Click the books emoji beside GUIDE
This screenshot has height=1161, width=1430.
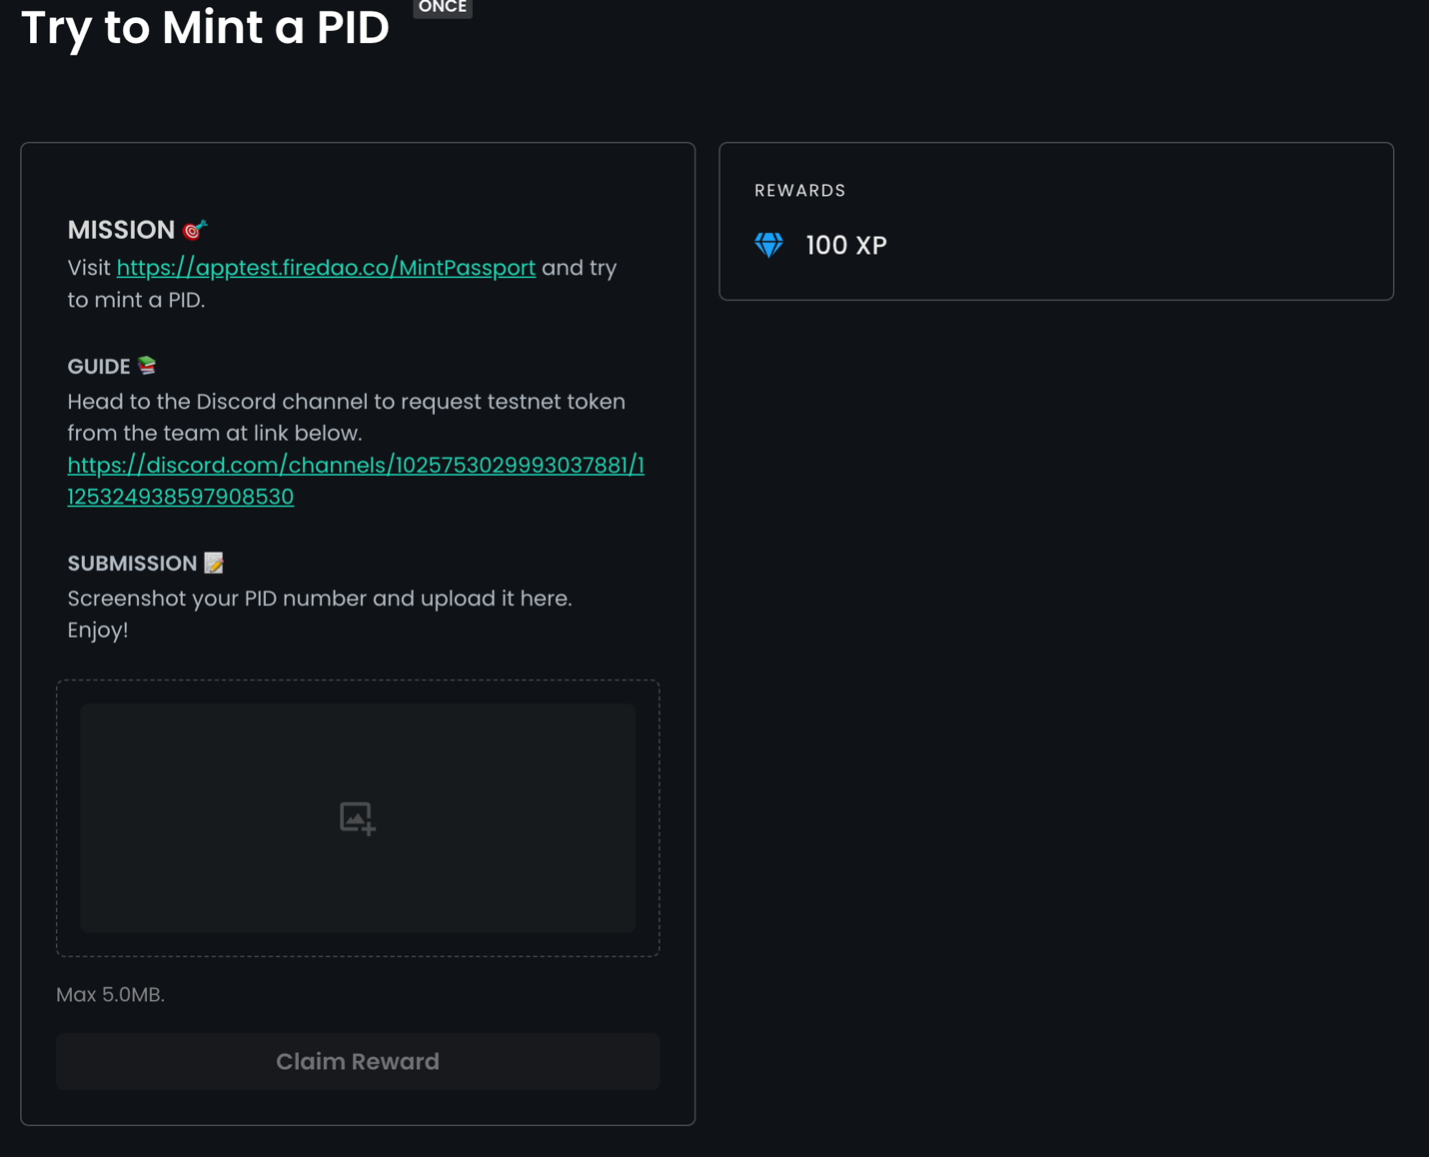tap(147, 366)
